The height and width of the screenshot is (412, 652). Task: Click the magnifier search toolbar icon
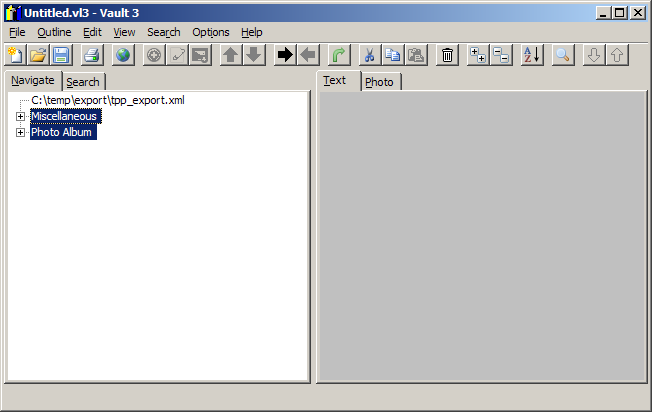click(x=563, y=55)
